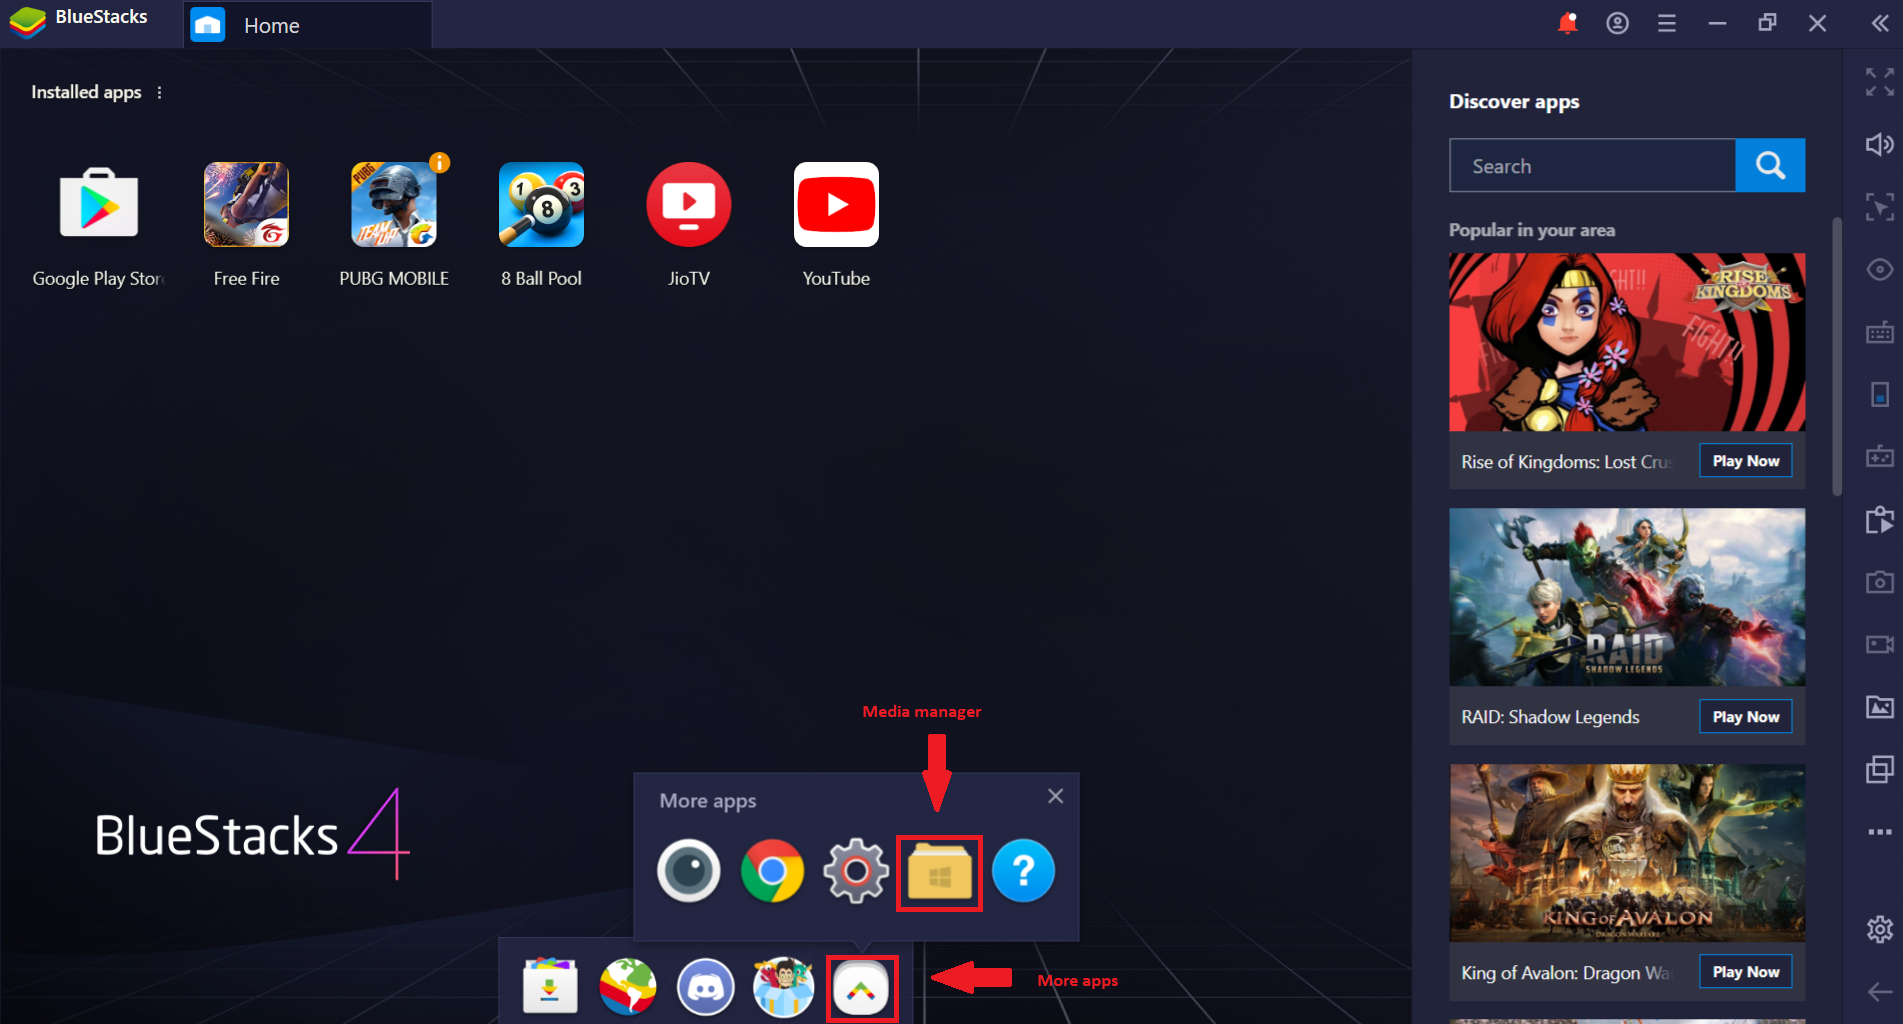Screen dimensions: 1903x1024
Task: Open Installed apps options menu dots
Action: click(159, 92)
